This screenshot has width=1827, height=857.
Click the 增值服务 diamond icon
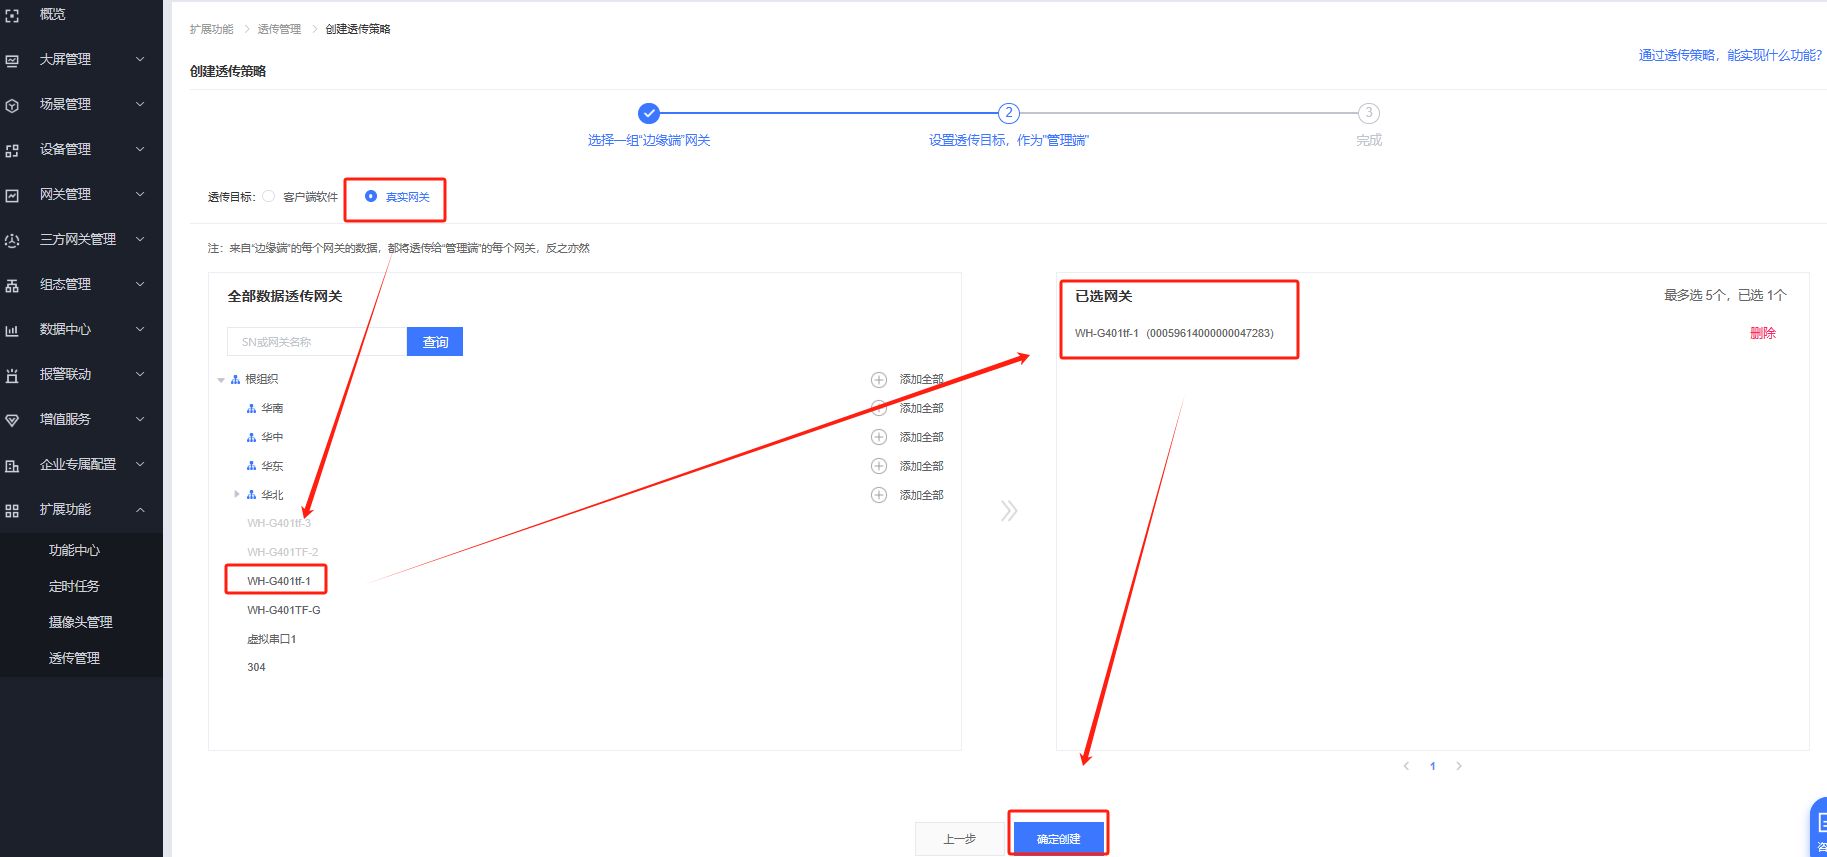pyautogui.click(x=12, y=421)
